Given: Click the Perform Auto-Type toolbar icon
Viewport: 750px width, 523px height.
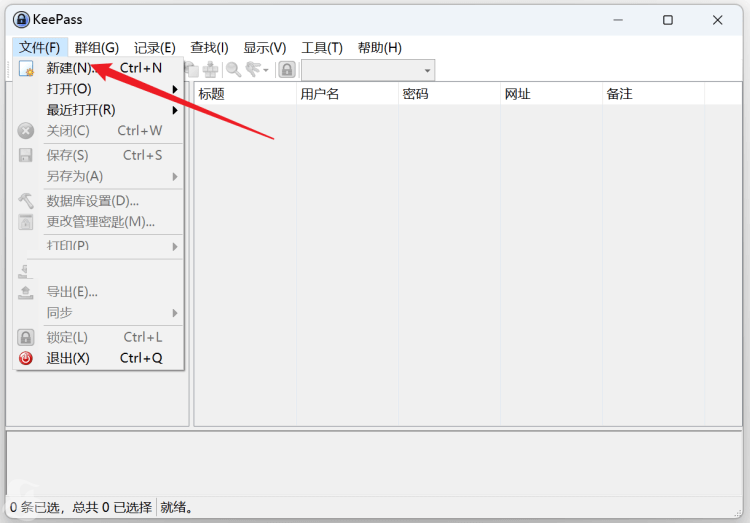Looking at the screenshot, I should point(210,70).
